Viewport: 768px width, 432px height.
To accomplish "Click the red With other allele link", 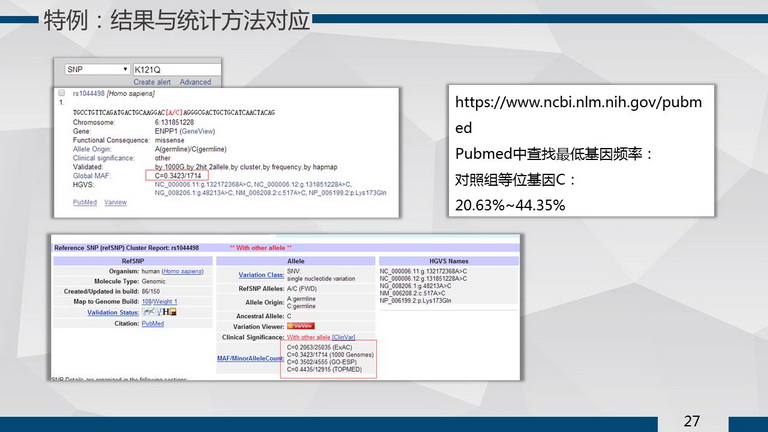I will coord(309,337).
